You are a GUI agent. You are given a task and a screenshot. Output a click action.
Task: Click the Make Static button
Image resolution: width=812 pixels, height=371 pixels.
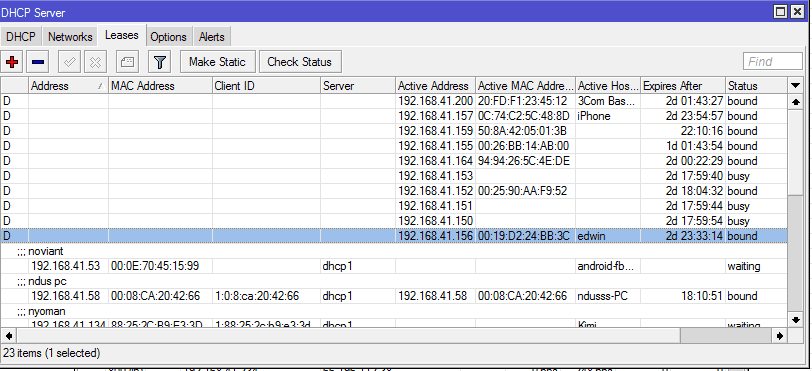(x=217, y=62)
